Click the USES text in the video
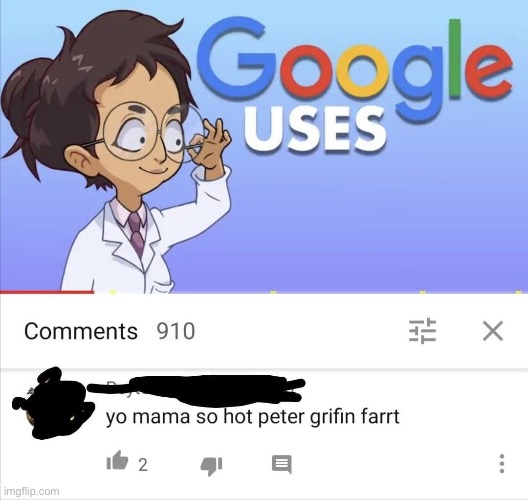This screenshot has height=500, width=528. click(x=315, y=129)
